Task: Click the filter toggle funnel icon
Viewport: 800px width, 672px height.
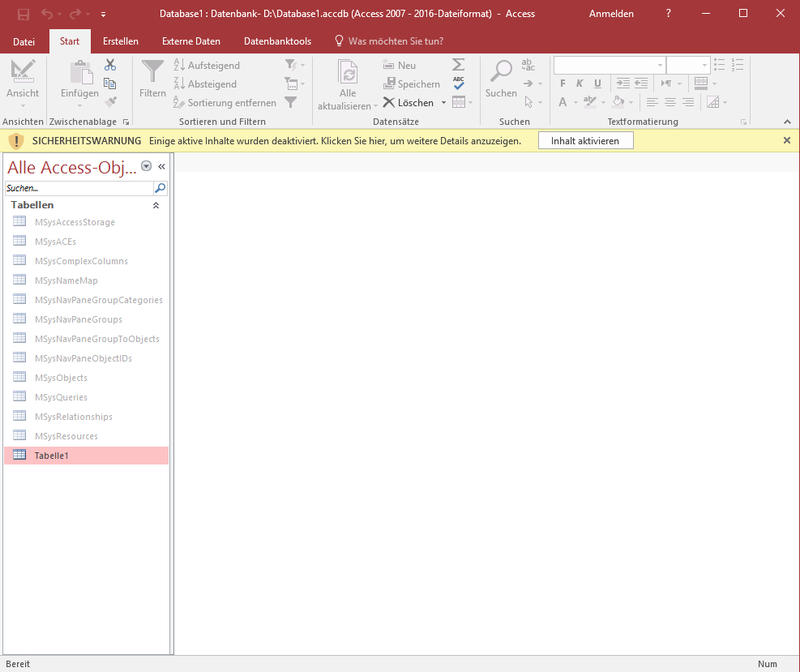Action: 291,103
